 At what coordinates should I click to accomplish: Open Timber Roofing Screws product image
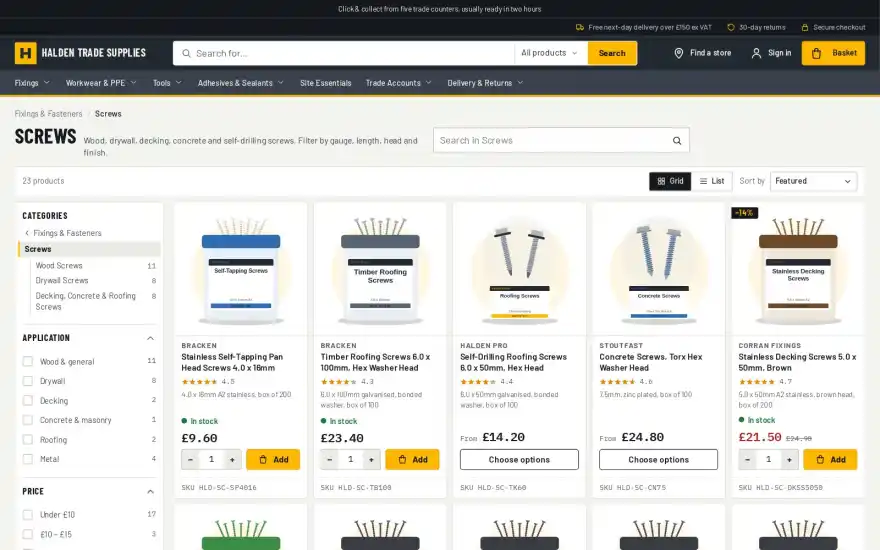[380, 269]
